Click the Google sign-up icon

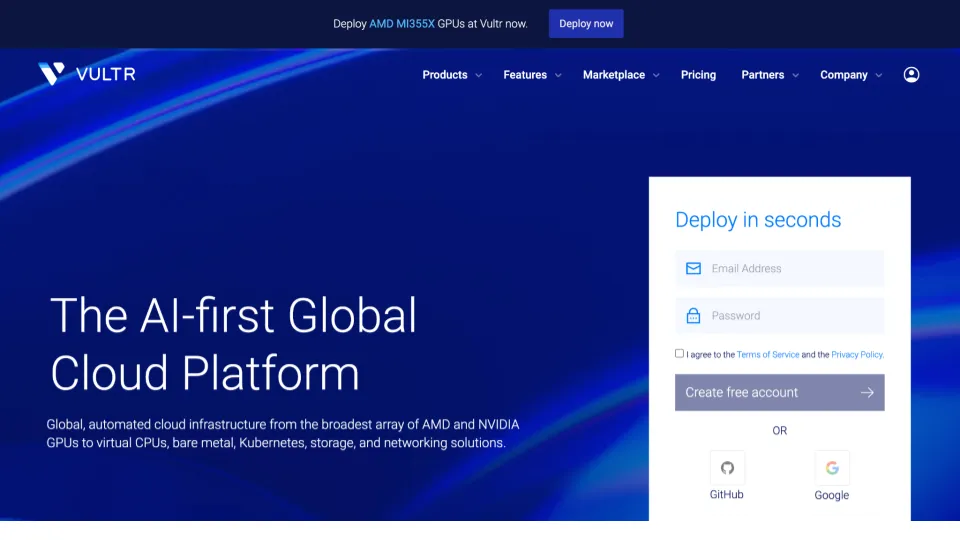point(831,468)
